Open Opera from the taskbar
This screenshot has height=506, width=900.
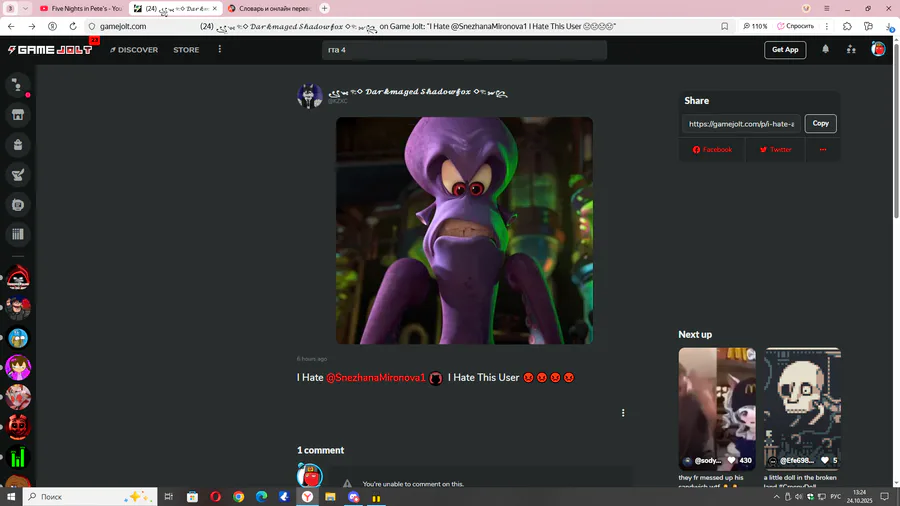coord(215,497)
